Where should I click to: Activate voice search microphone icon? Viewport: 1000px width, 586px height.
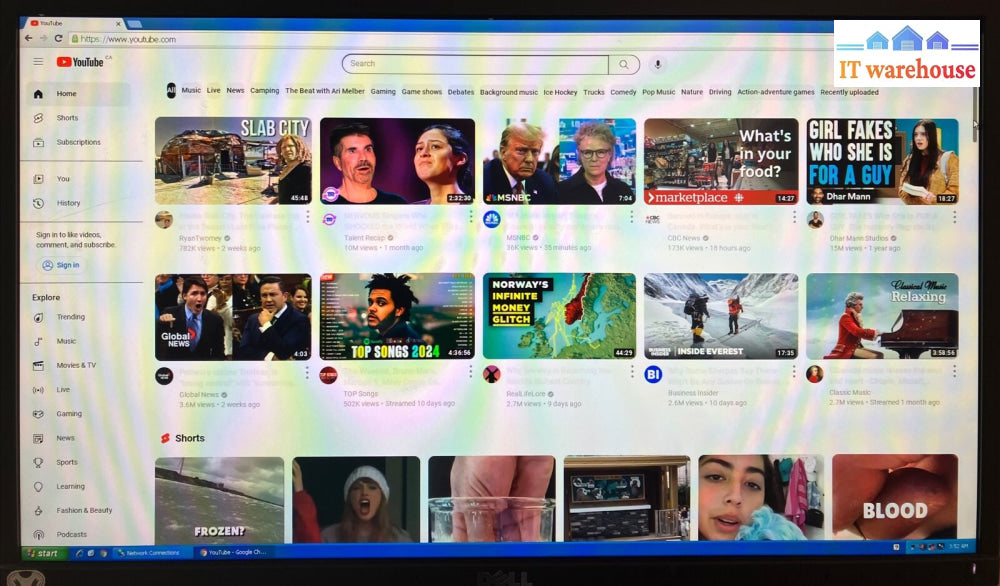(x=657, y=64)
